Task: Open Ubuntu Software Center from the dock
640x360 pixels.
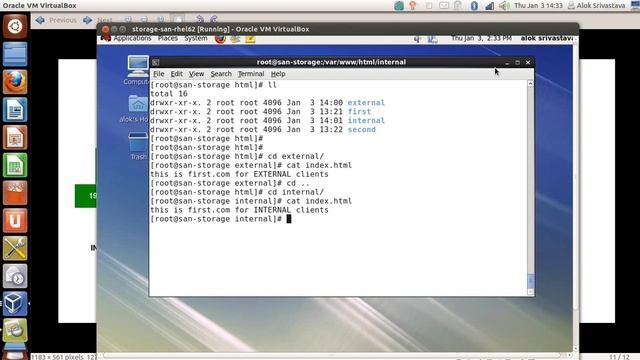Action: [x=15, y=193]
